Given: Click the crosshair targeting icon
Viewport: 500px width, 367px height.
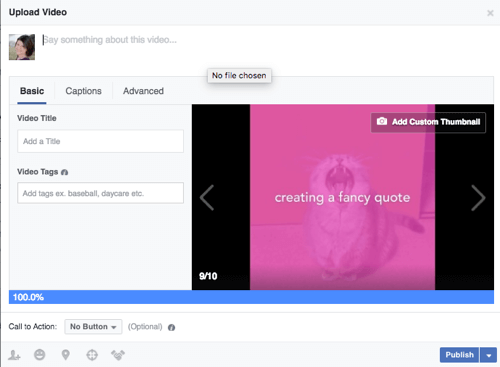Looking at the screenshot, I should tap(92, 355).
